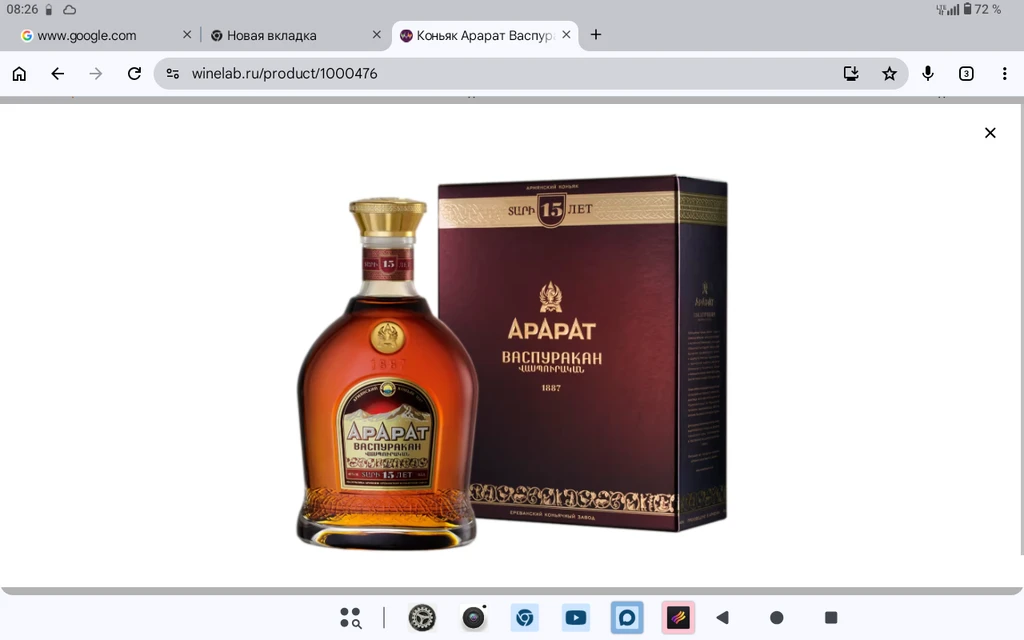
Task: Open the tab switcher showing 3 tabs
Action: pos(966,74)
